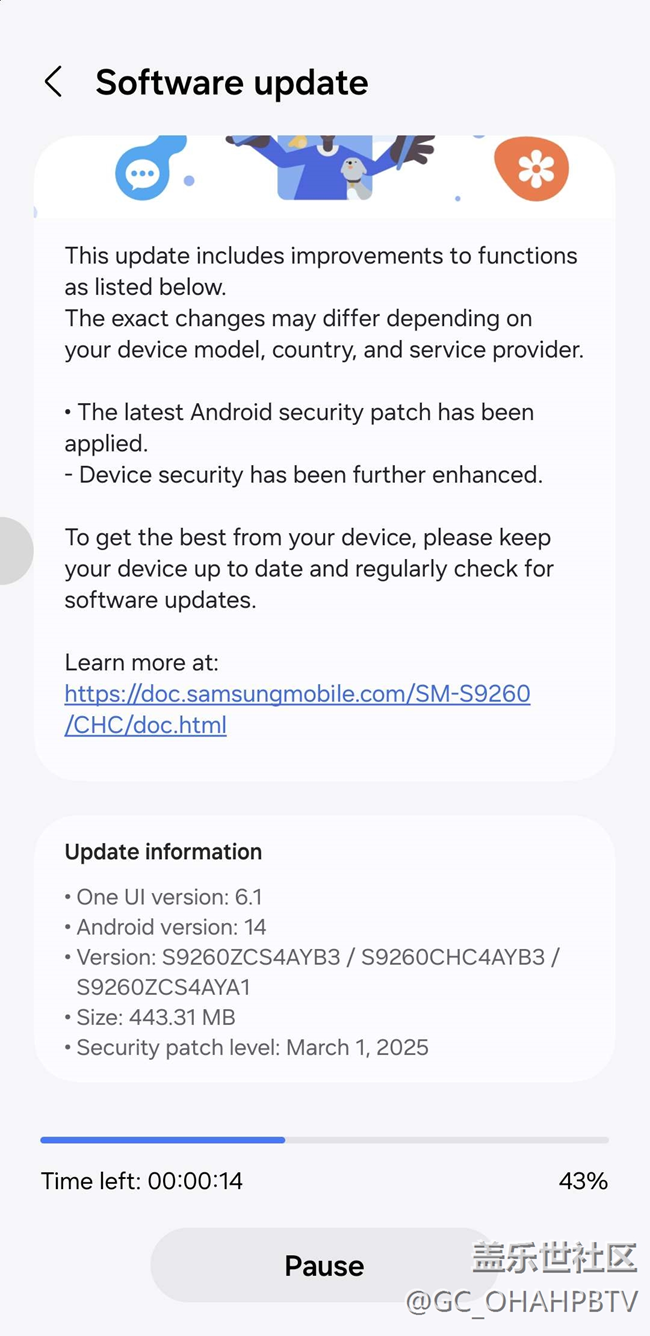Tap the Time left countdown text
Screen dimensions: 650x1336
(142, 1181)
